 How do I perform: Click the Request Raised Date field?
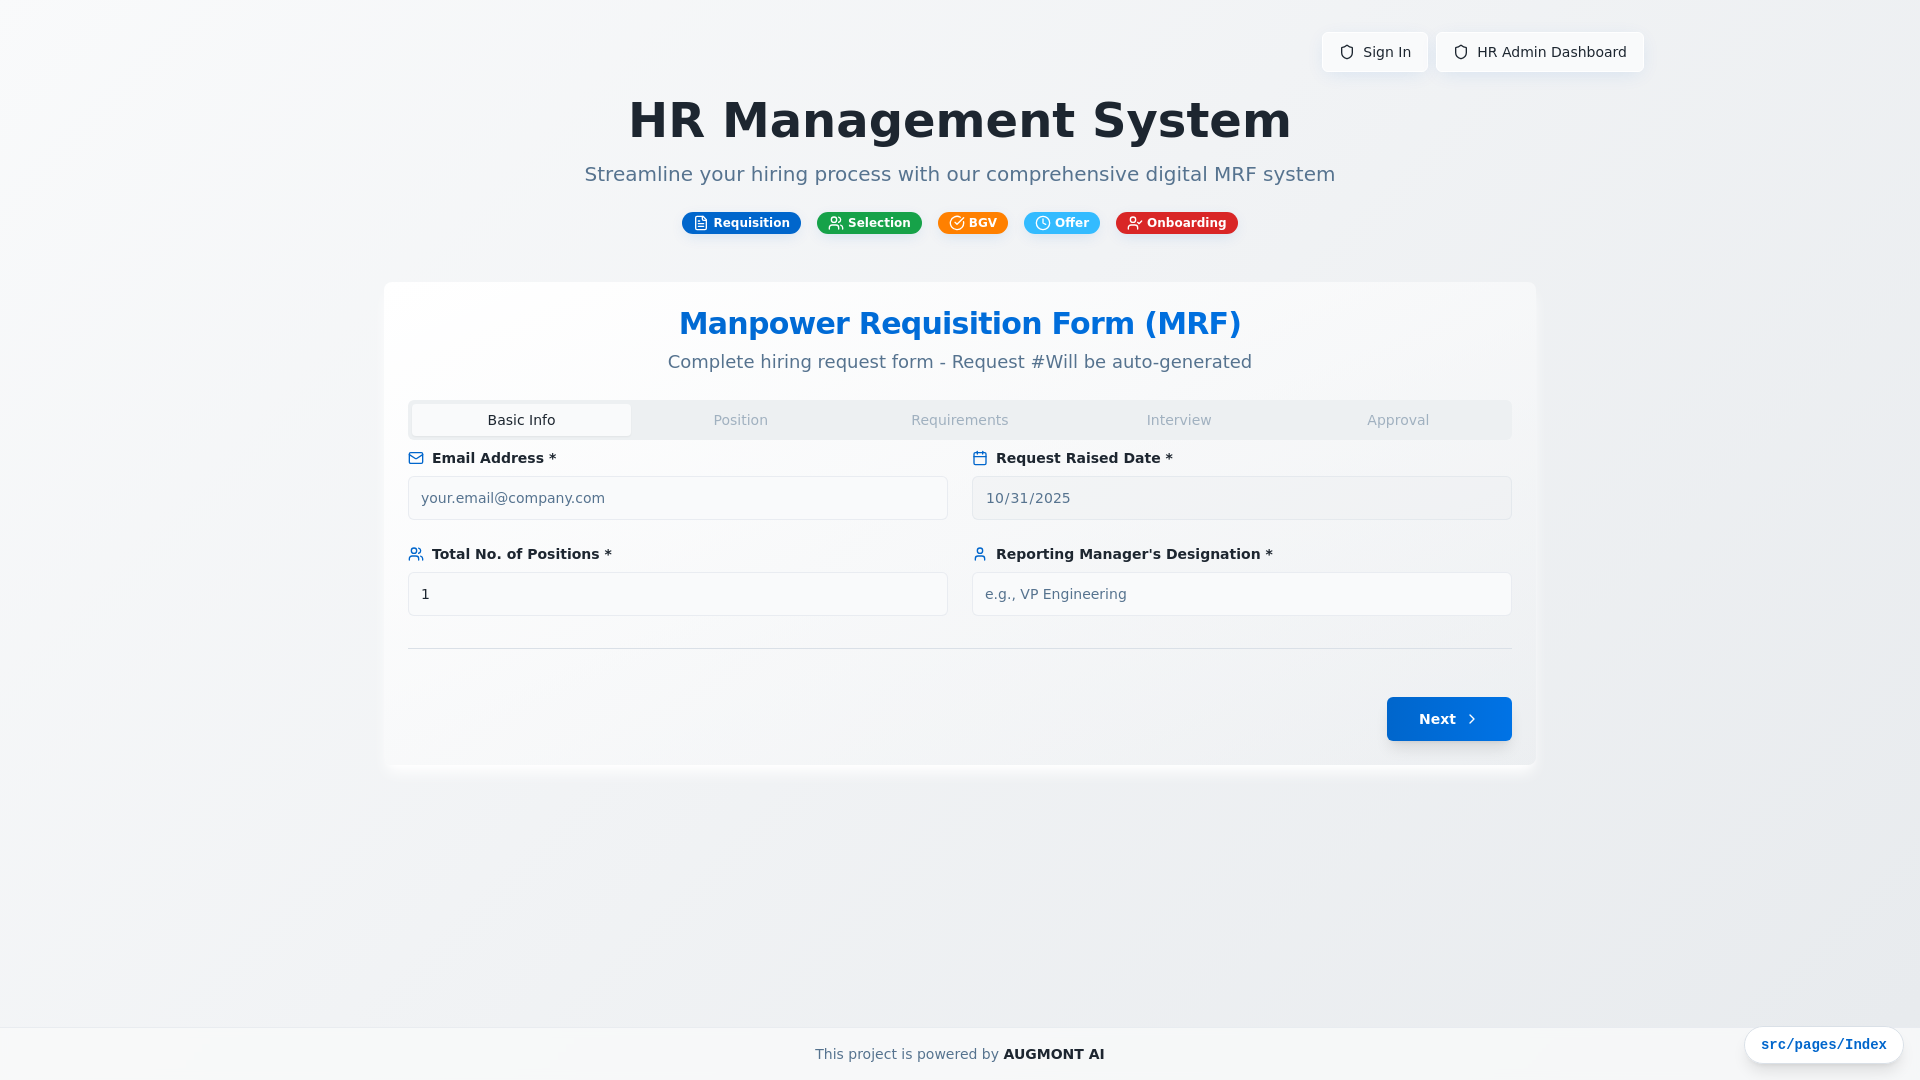point(1242,498)
